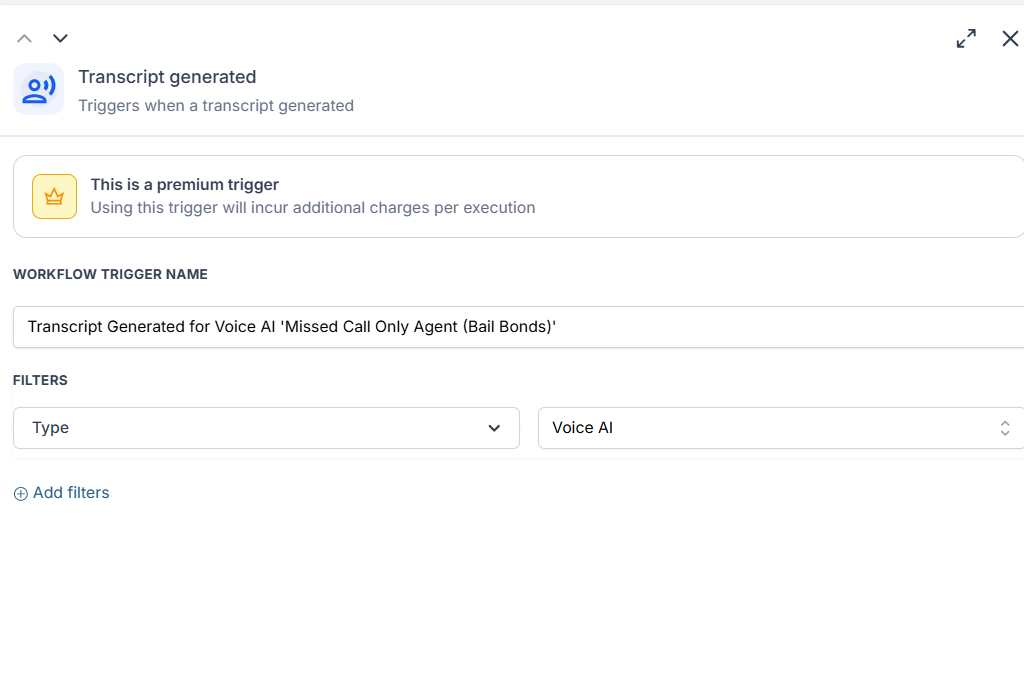Viewport: 1024px width, 676px height.
Task: Open the Voice AI value selector
Action: (780, 428)
